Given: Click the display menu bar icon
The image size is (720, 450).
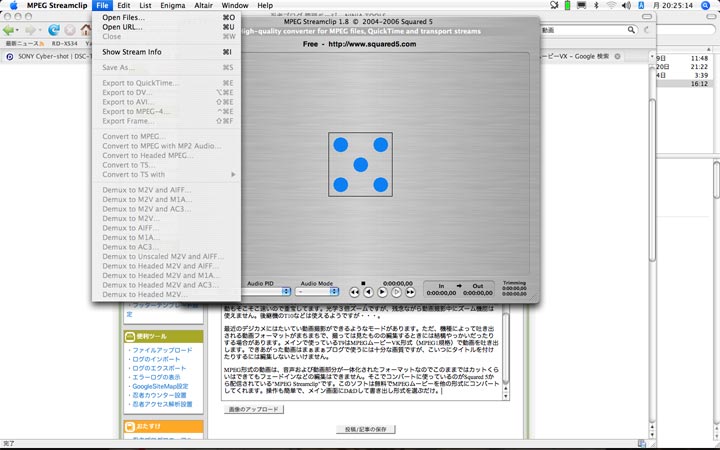Looking at the screenshot, I should (581, 6).
